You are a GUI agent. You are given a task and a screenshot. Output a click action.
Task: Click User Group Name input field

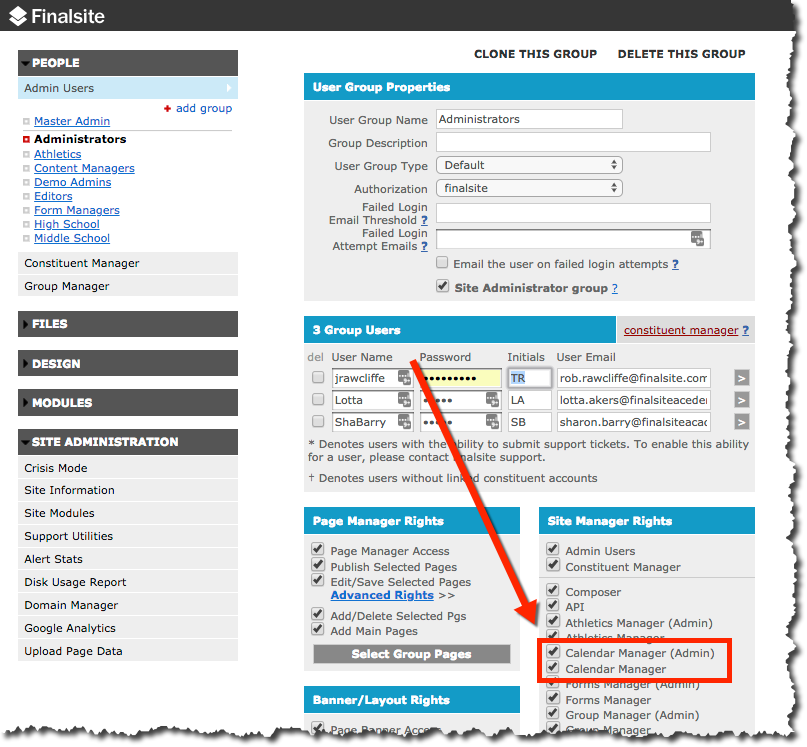point(529,119)
